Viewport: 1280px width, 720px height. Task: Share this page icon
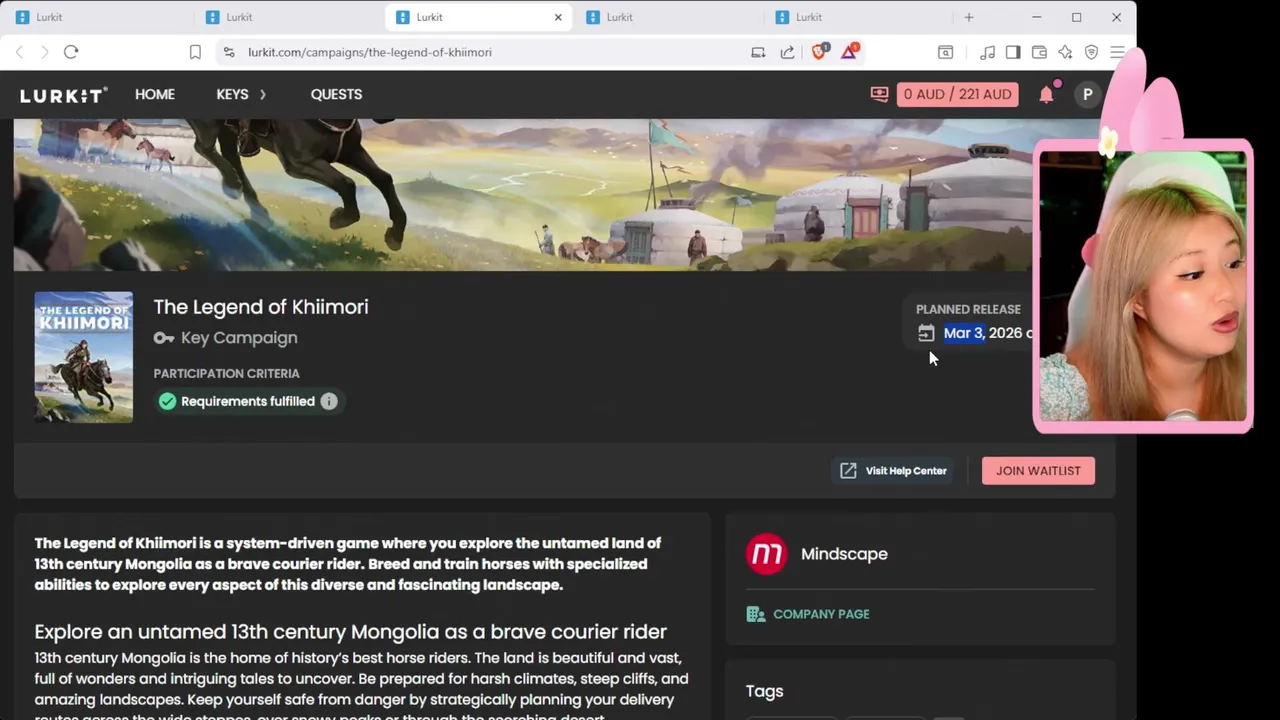(787, 52)
